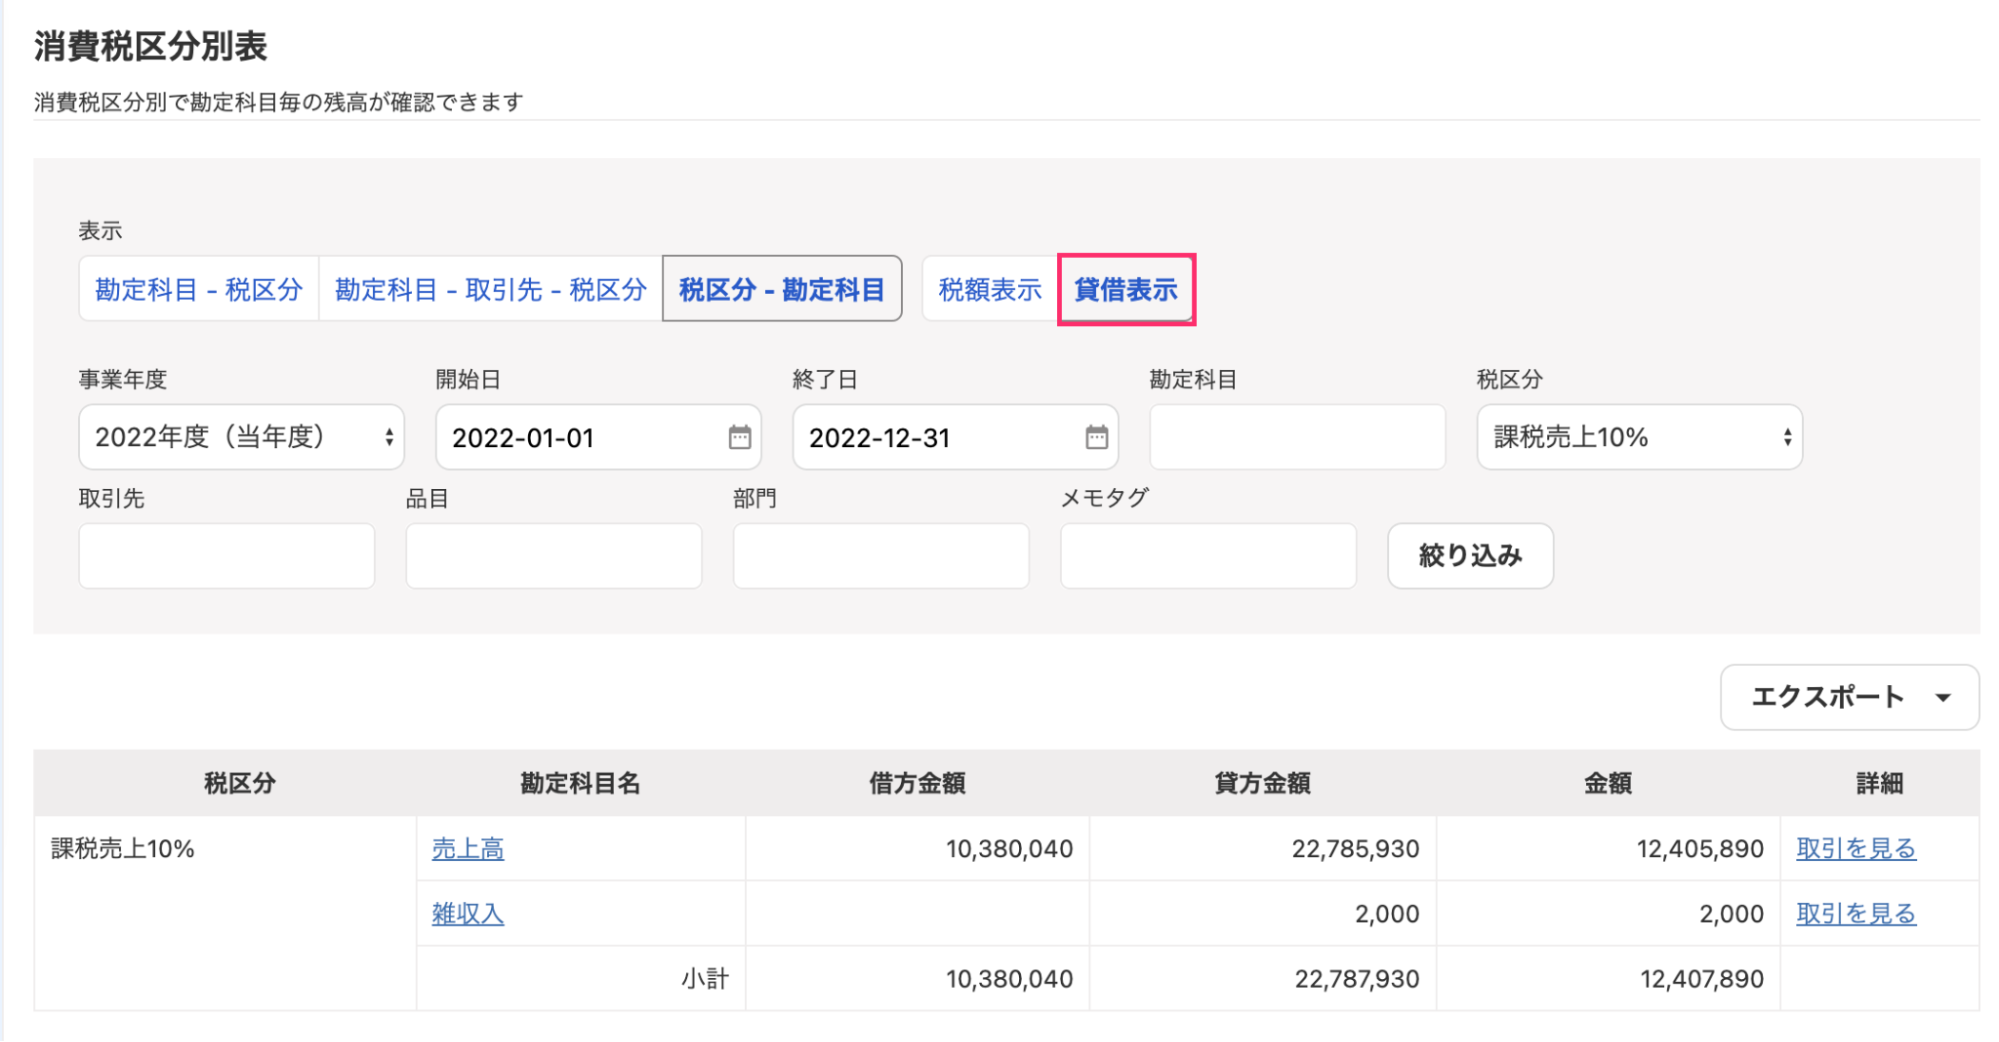Viewport: 1999px width, 1042px height.
Task: Focus the 部門 filter input field
Action: [x=881, y=556]
